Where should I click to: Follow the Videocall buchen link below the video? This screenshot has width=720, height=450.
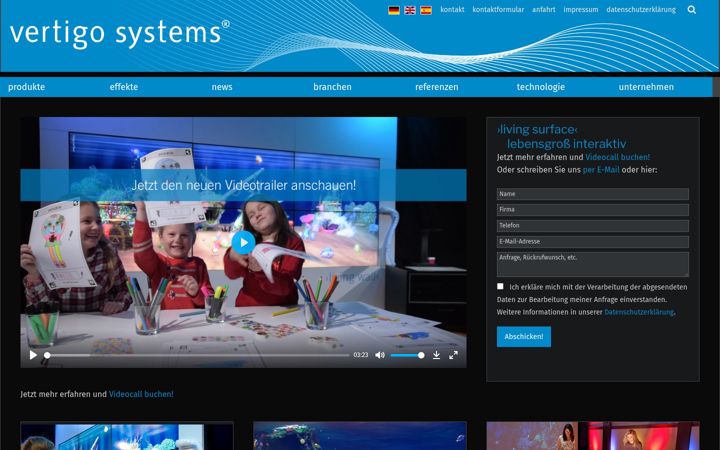click(x=141, y=394)
